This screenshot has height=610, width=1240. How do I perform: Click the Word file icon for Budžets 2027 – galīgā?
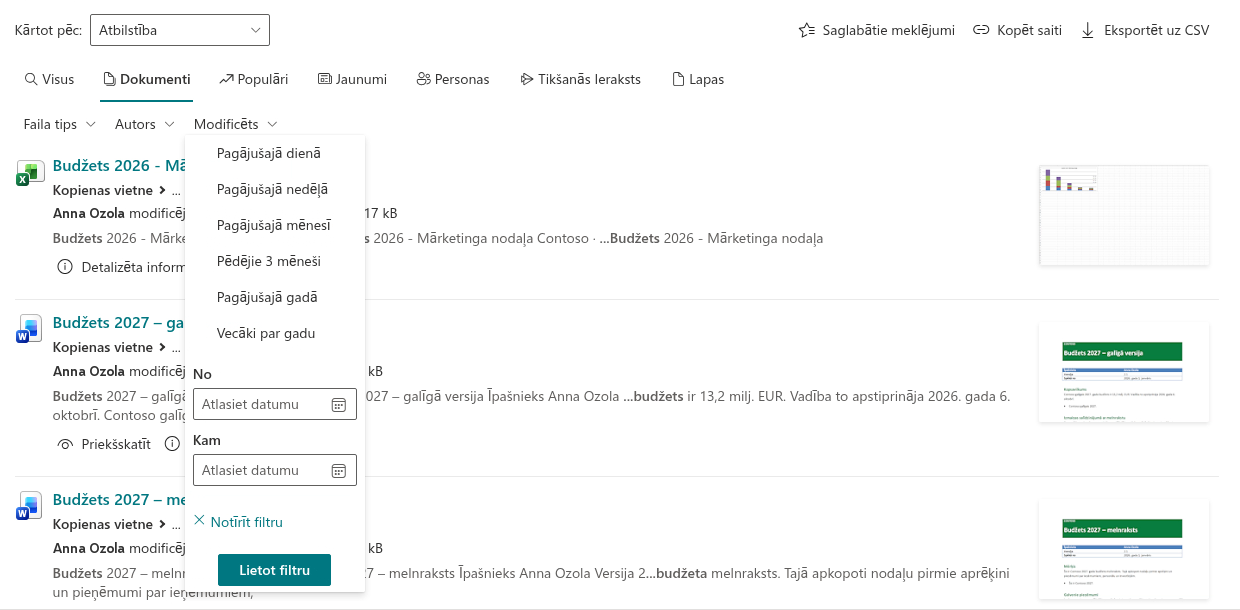point(28,329)
